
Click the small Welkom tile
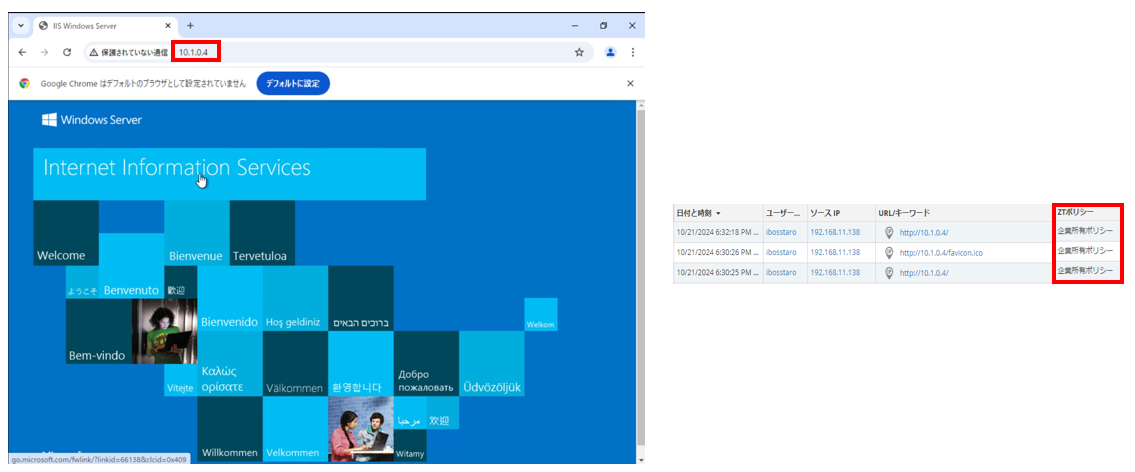[541, 314]
